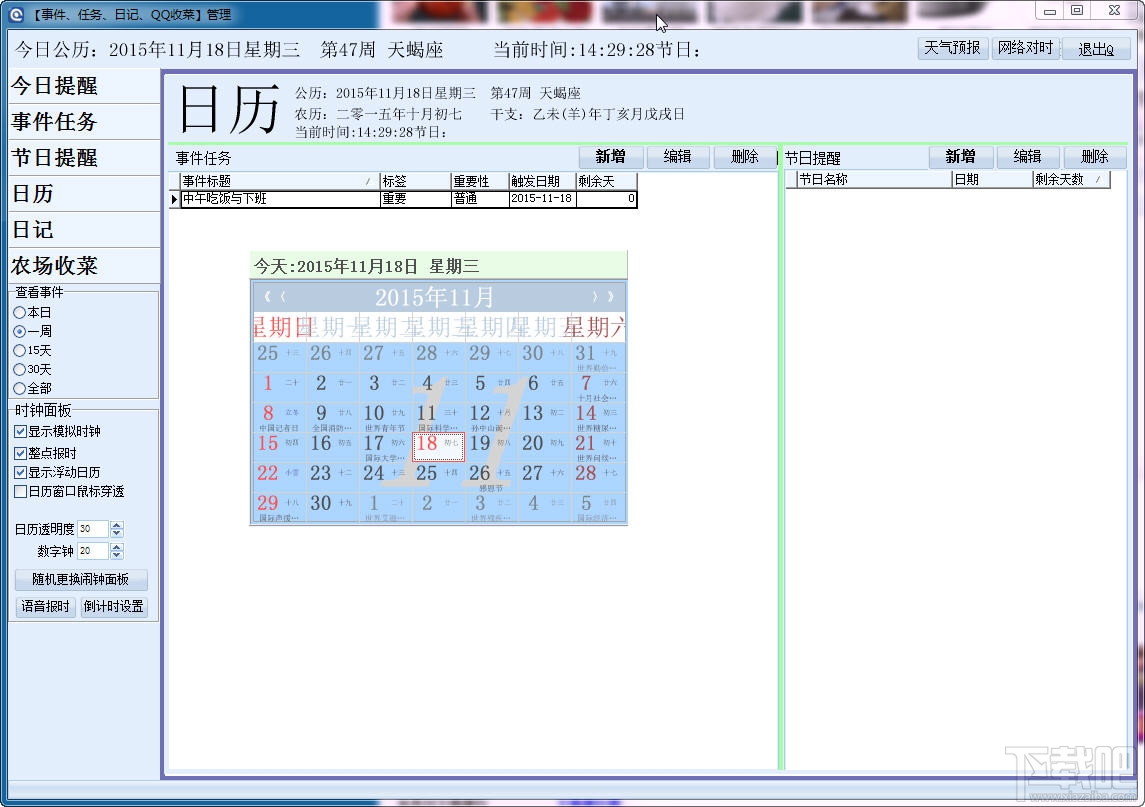Go to next month arrow in calendar
Image resolution: width=1145 pixels, height=807 pixels.
coord(594,297)
